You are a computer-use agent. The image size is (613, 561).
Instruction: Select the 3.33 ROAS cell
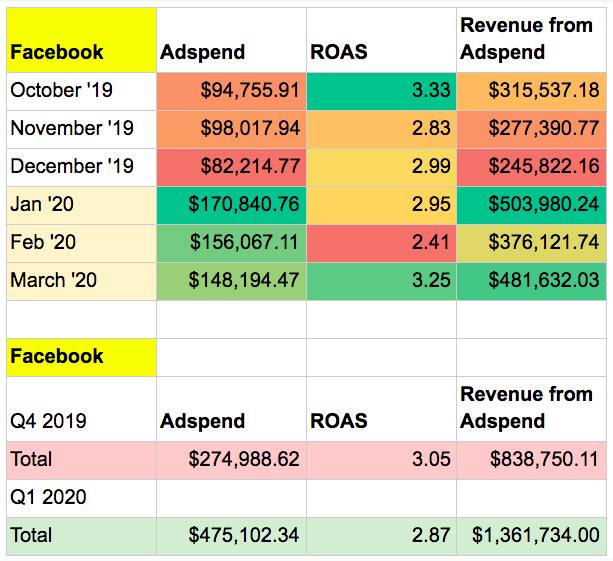coord(381,91)
